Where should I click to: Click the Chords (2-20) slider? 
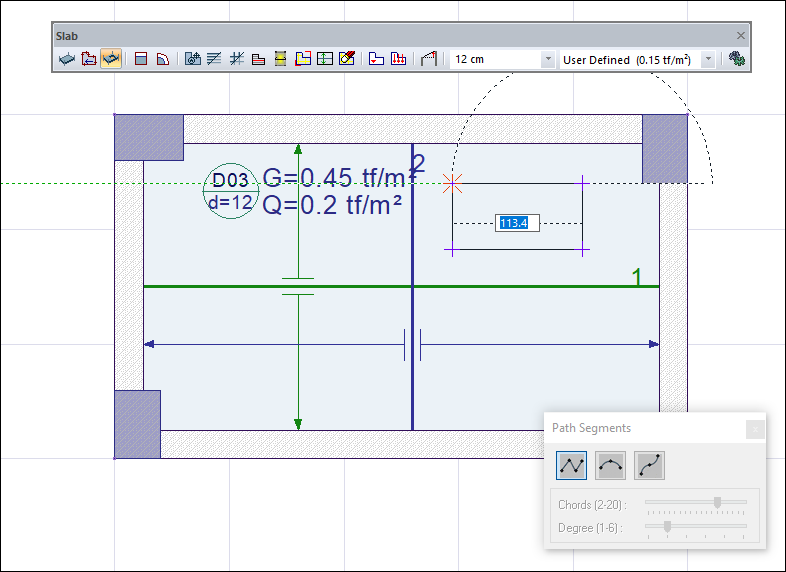coord(696,502)
